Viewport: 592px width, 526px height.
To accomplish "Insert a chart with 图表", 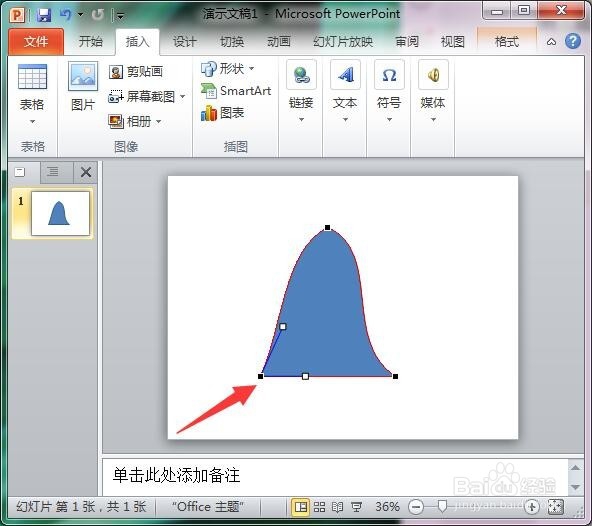I will (223, 113).
